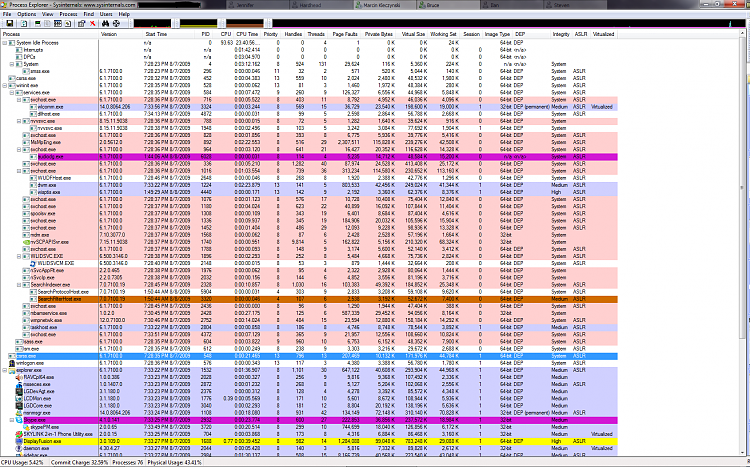
Task: Click the nvSCPAPISvr.exe NVIDIA icon
Action: 26,242
